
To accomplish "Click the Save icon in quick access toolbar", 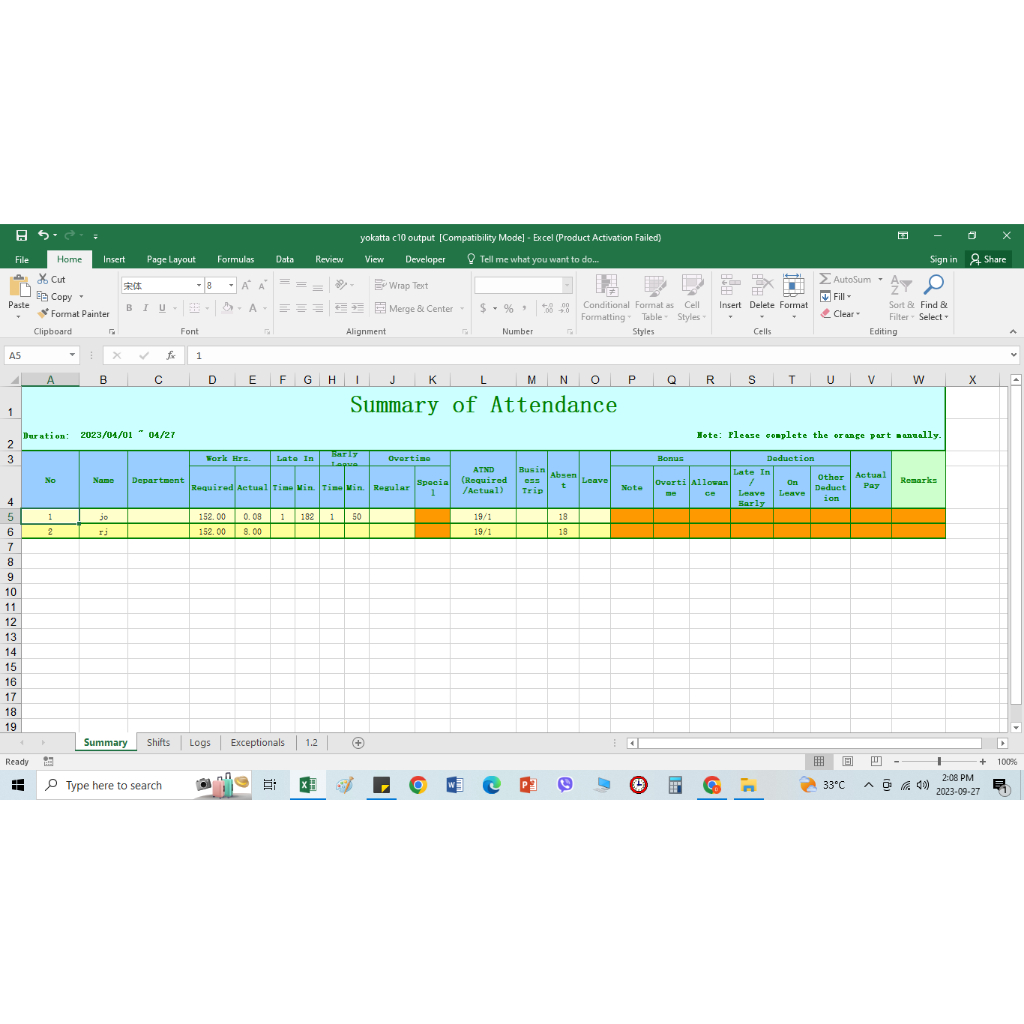I will [x=22, y=236].
